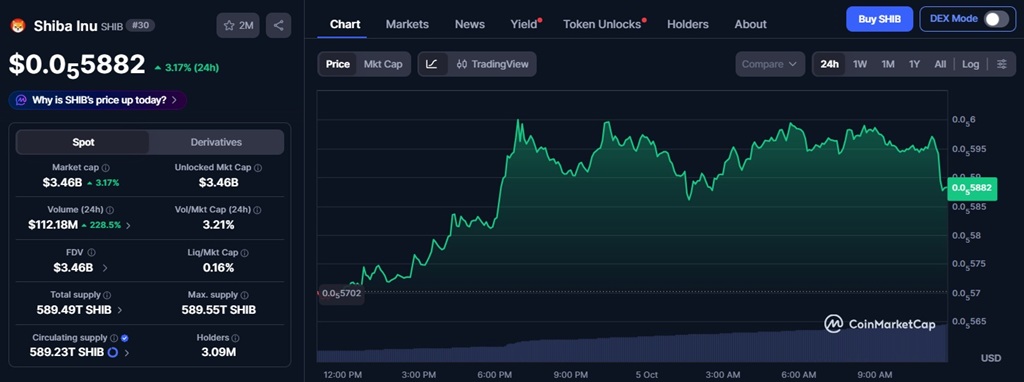Add SHIB to watchlist star button
Viewport: 1024px width, 382px height.
[238, 25]
